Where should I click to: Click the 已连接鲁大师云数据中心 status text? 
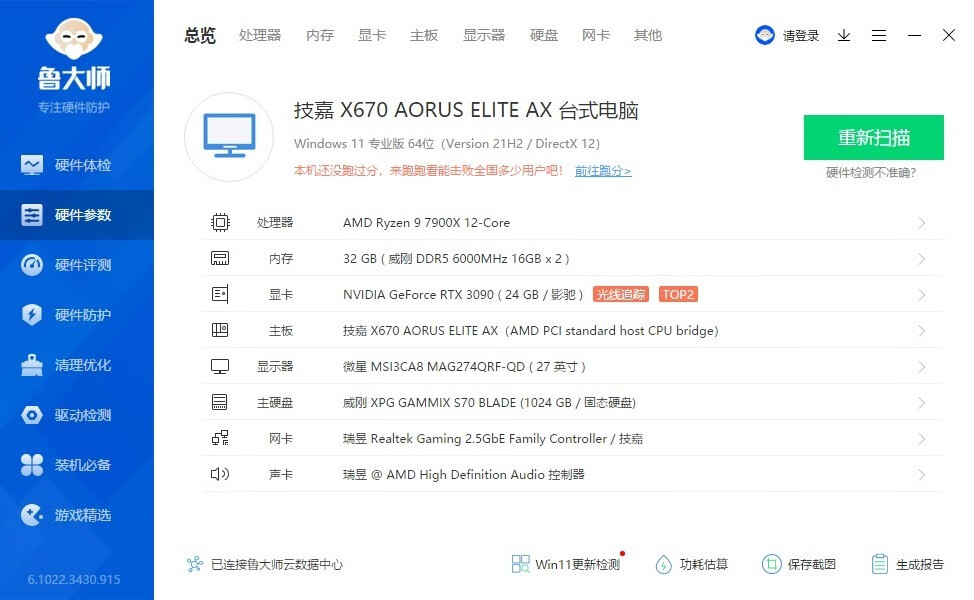point(277,564)
